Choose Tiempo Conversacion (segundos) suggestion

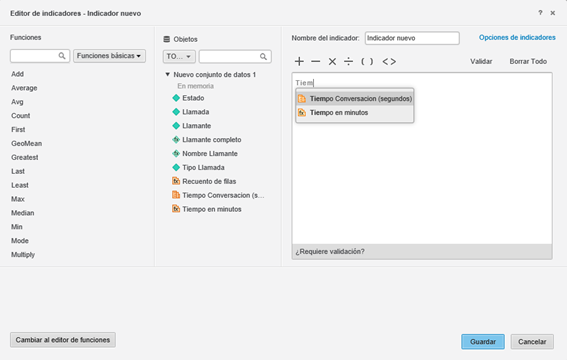[x=355, y=99]
